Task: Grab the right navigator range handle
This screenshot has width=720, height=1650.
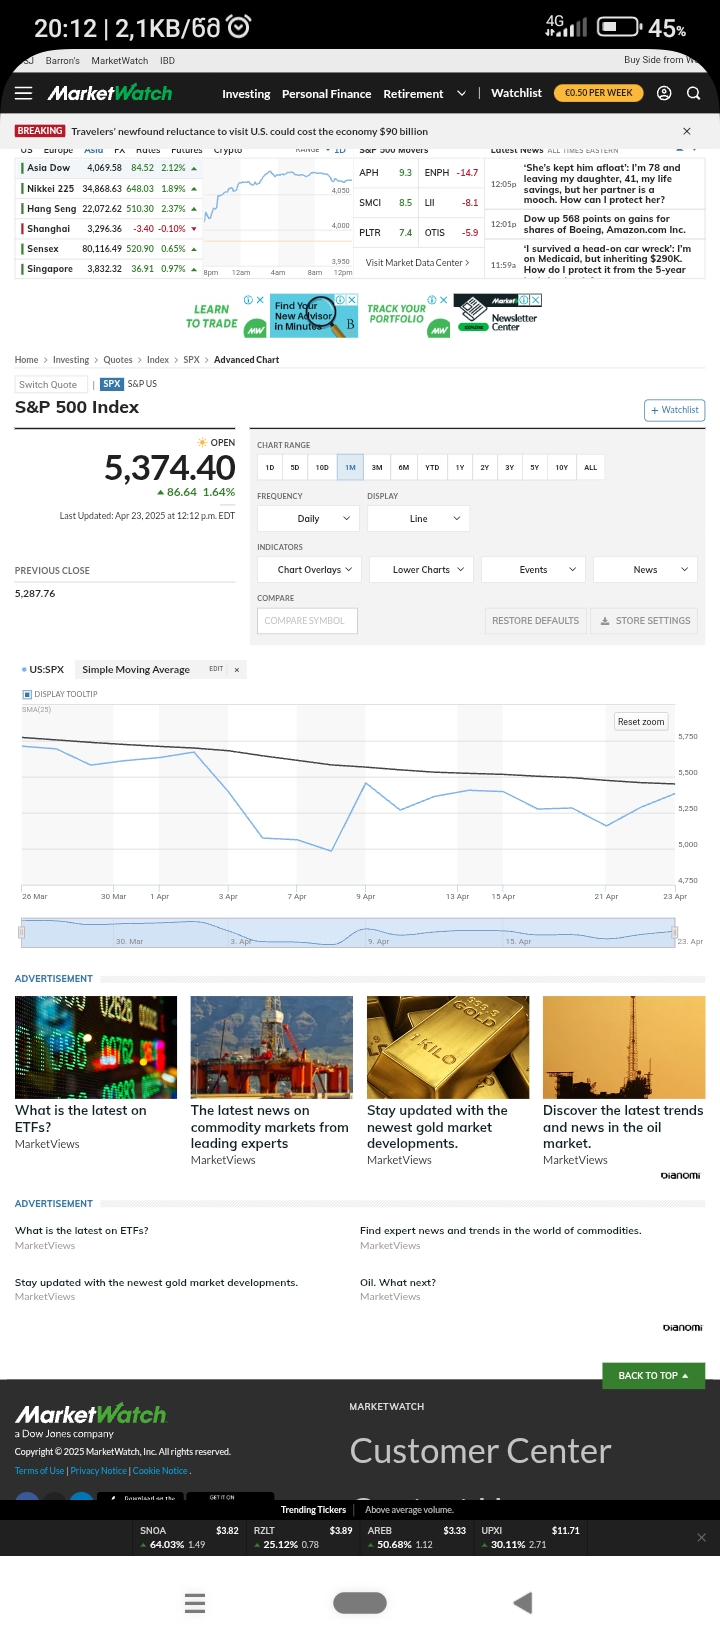Action: [675, 932]
